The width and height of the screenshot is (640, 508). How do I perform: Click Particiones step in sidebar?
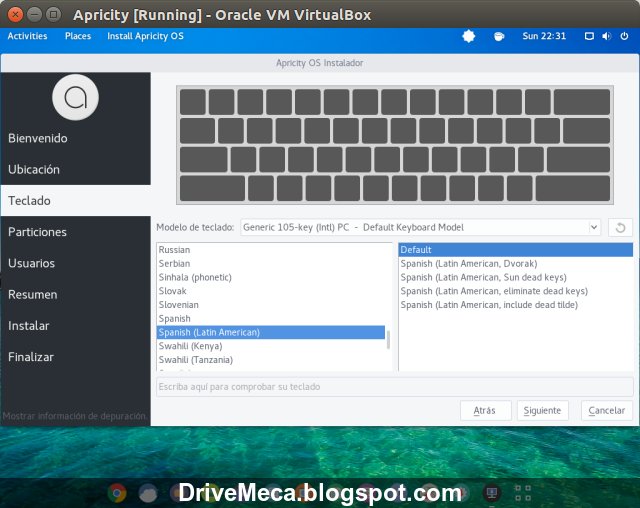[76, 232]
